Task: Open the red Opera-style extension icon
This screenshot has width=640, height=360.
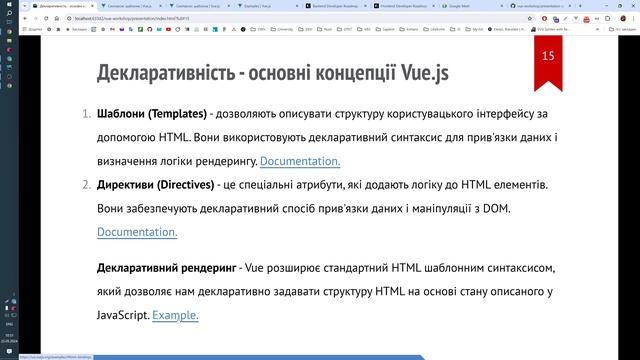Action: (x=544, y=18)
